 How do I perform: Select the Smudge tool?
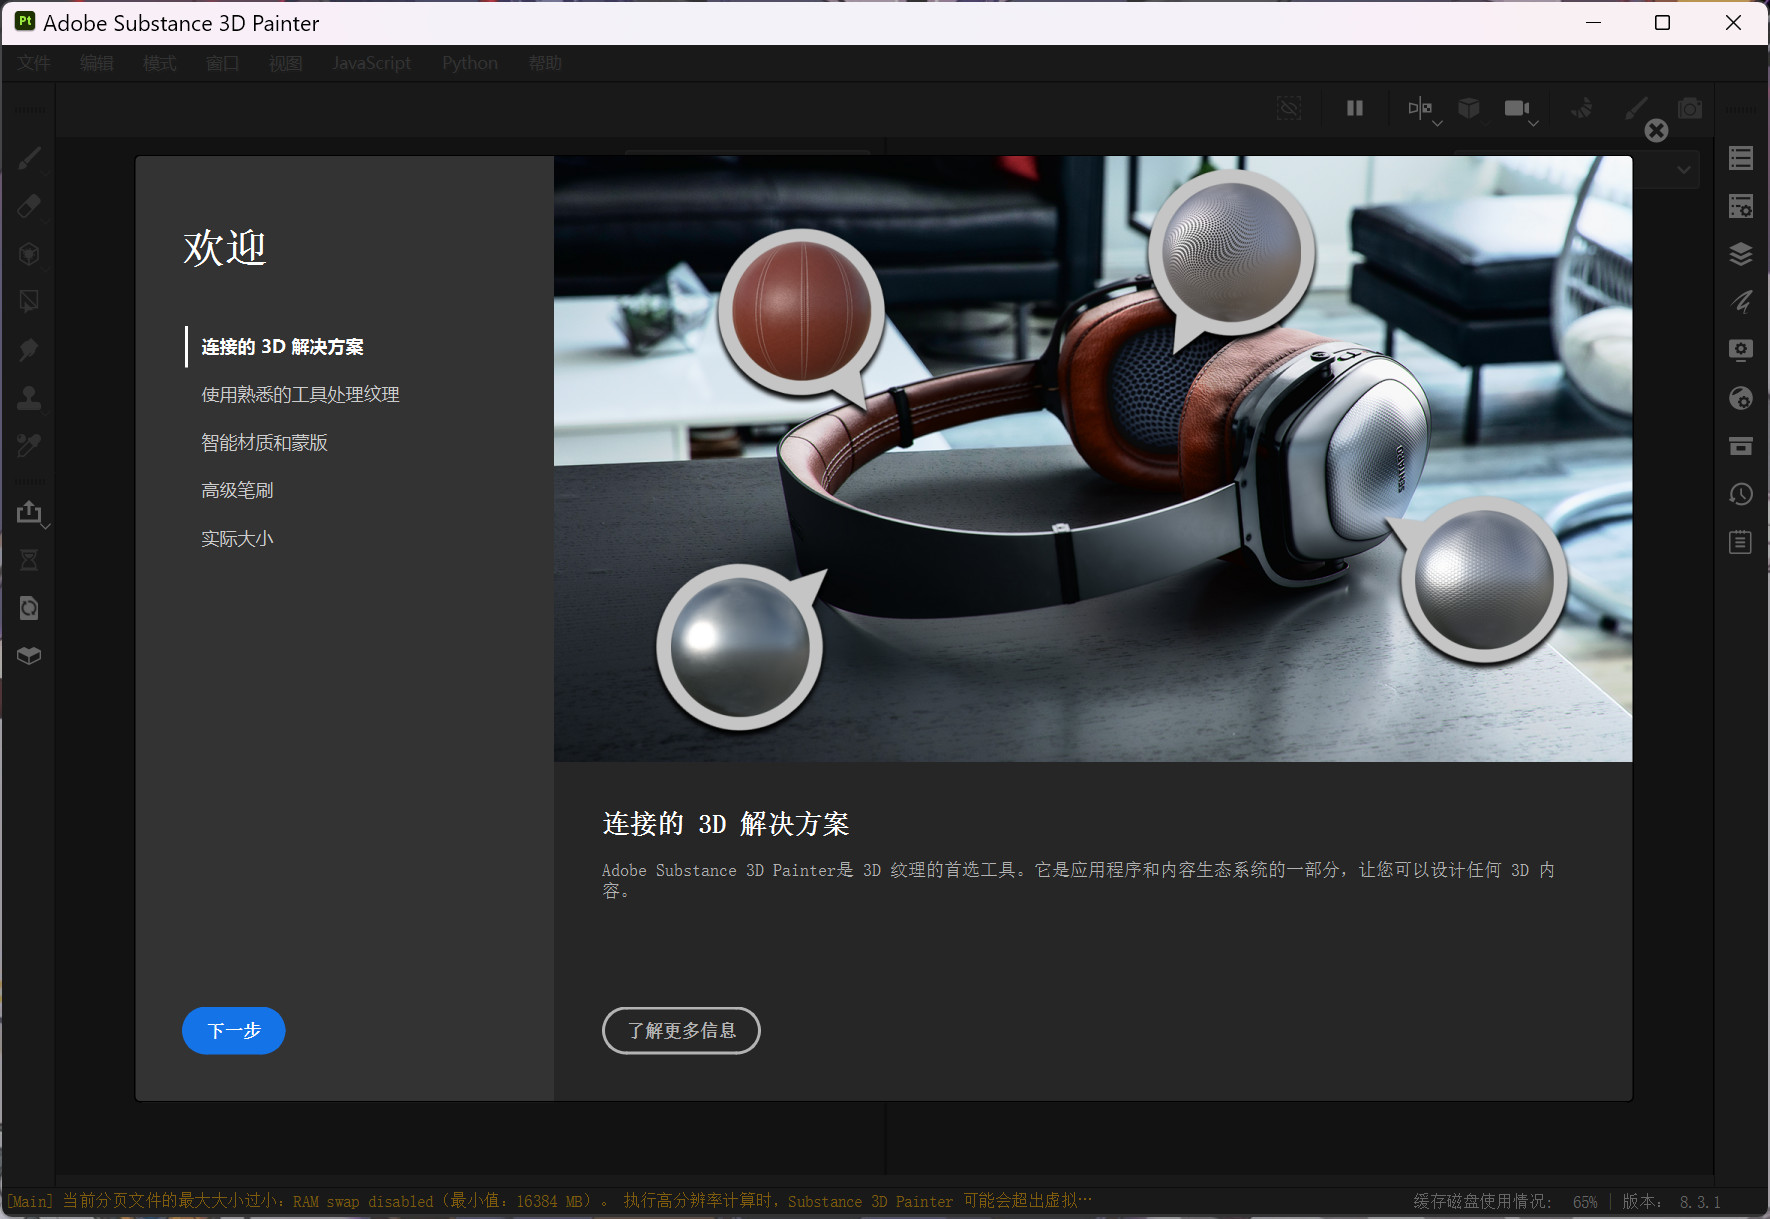tap(29, 349)
